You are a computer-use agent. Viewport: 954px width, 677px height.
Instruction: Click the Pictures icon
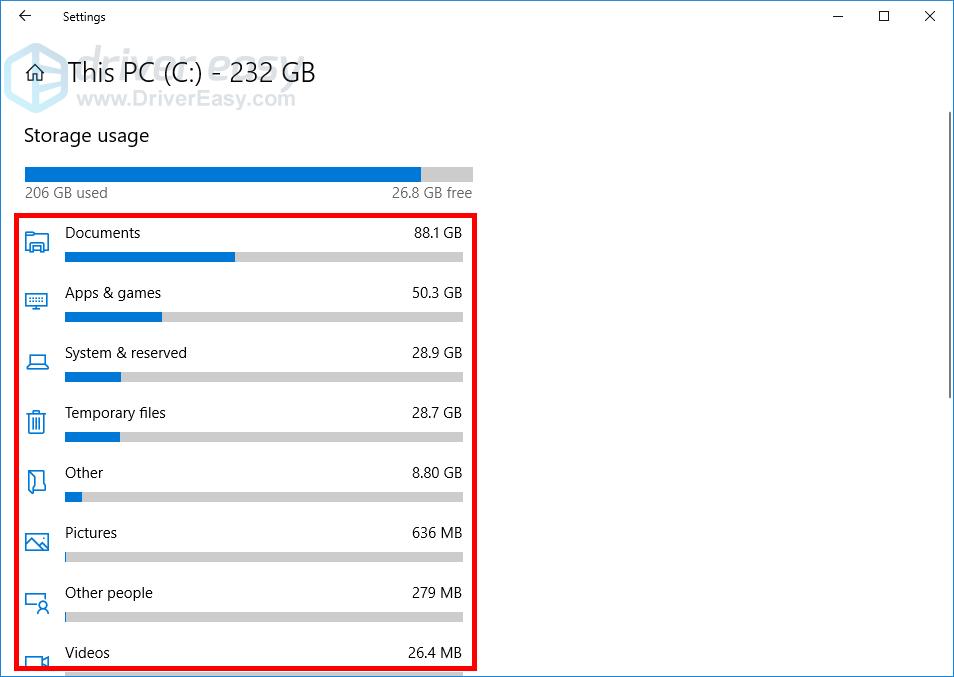pyautogui.click(x=37, y=542)
